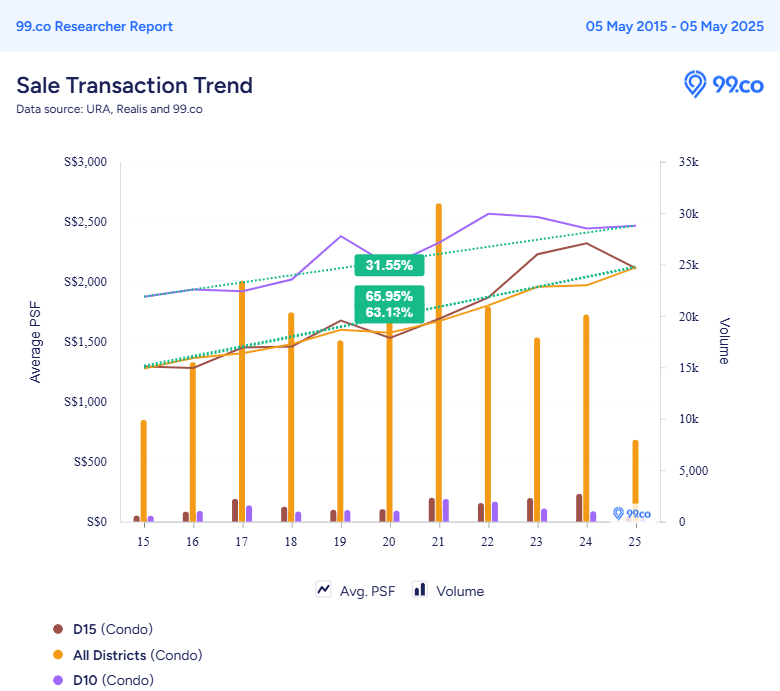780x691 pixels.
Task: Select the 31.55% trend label badge
Action: (x=390, y=265)
